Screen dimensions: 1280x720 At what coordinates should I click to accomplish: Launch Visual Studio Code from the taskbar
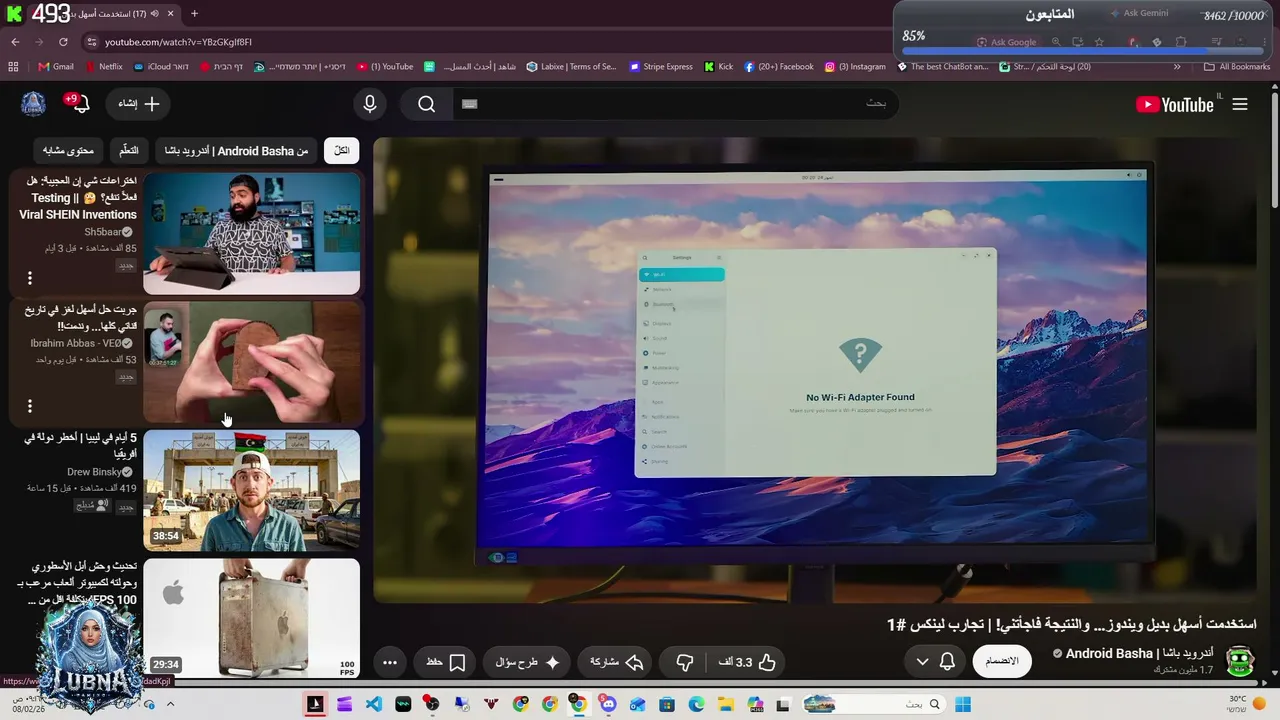tap(374, 705)
